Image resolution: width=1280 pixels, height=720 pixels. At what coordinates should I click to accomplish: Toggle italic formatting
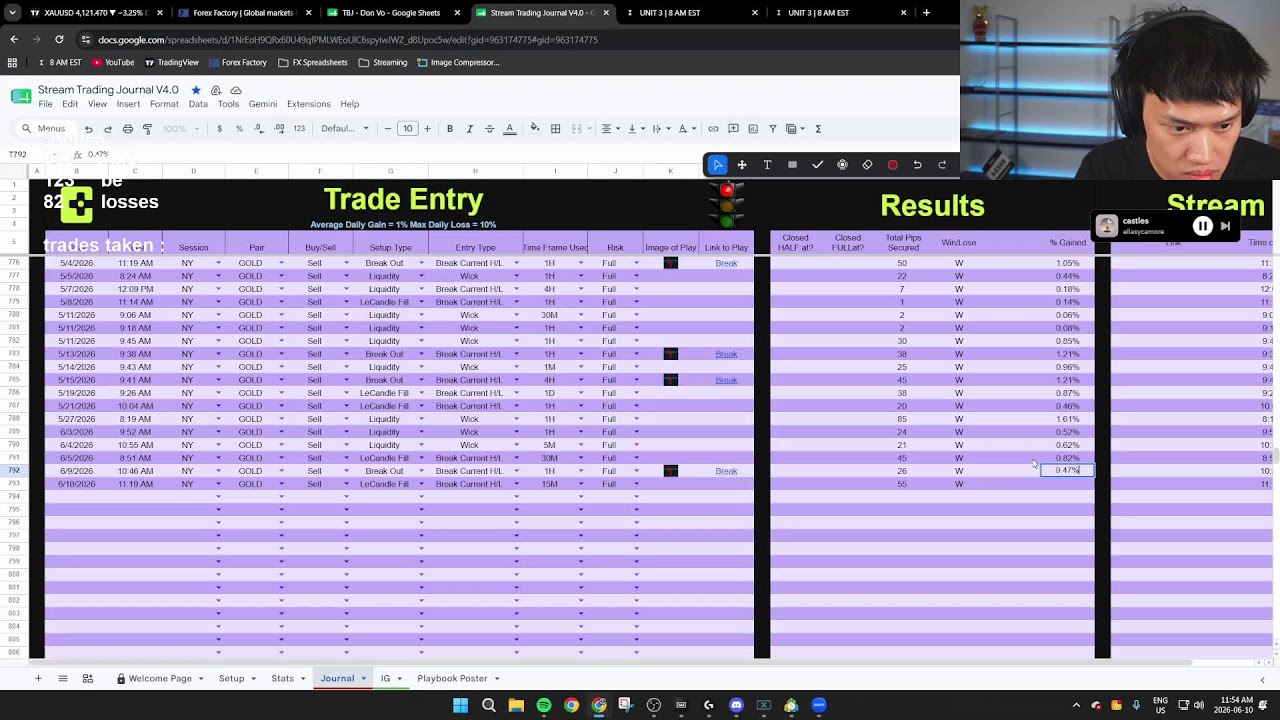pos(470,129)
